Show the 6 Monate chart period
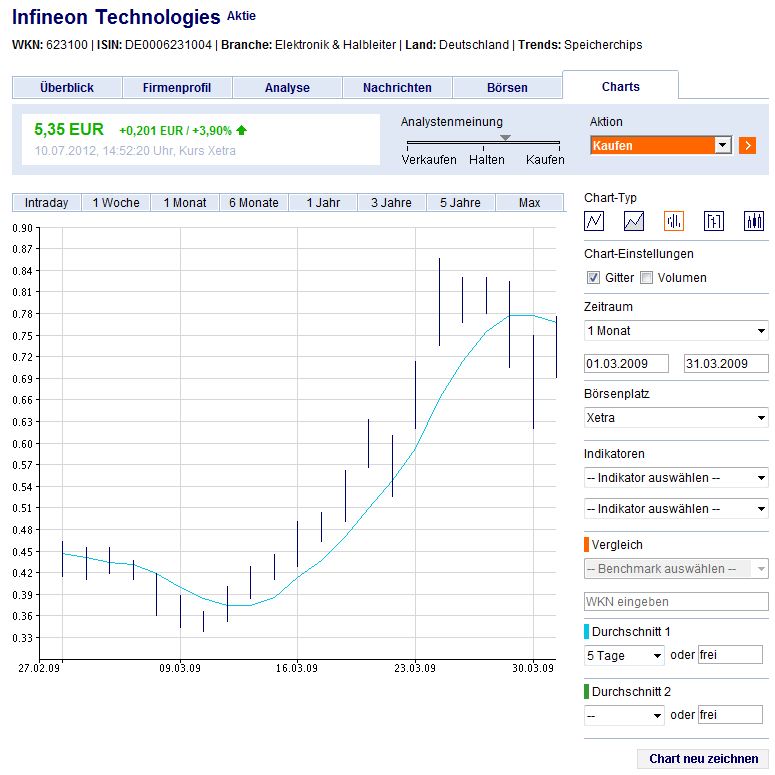775x775 pixels. (x=254, y=203)
